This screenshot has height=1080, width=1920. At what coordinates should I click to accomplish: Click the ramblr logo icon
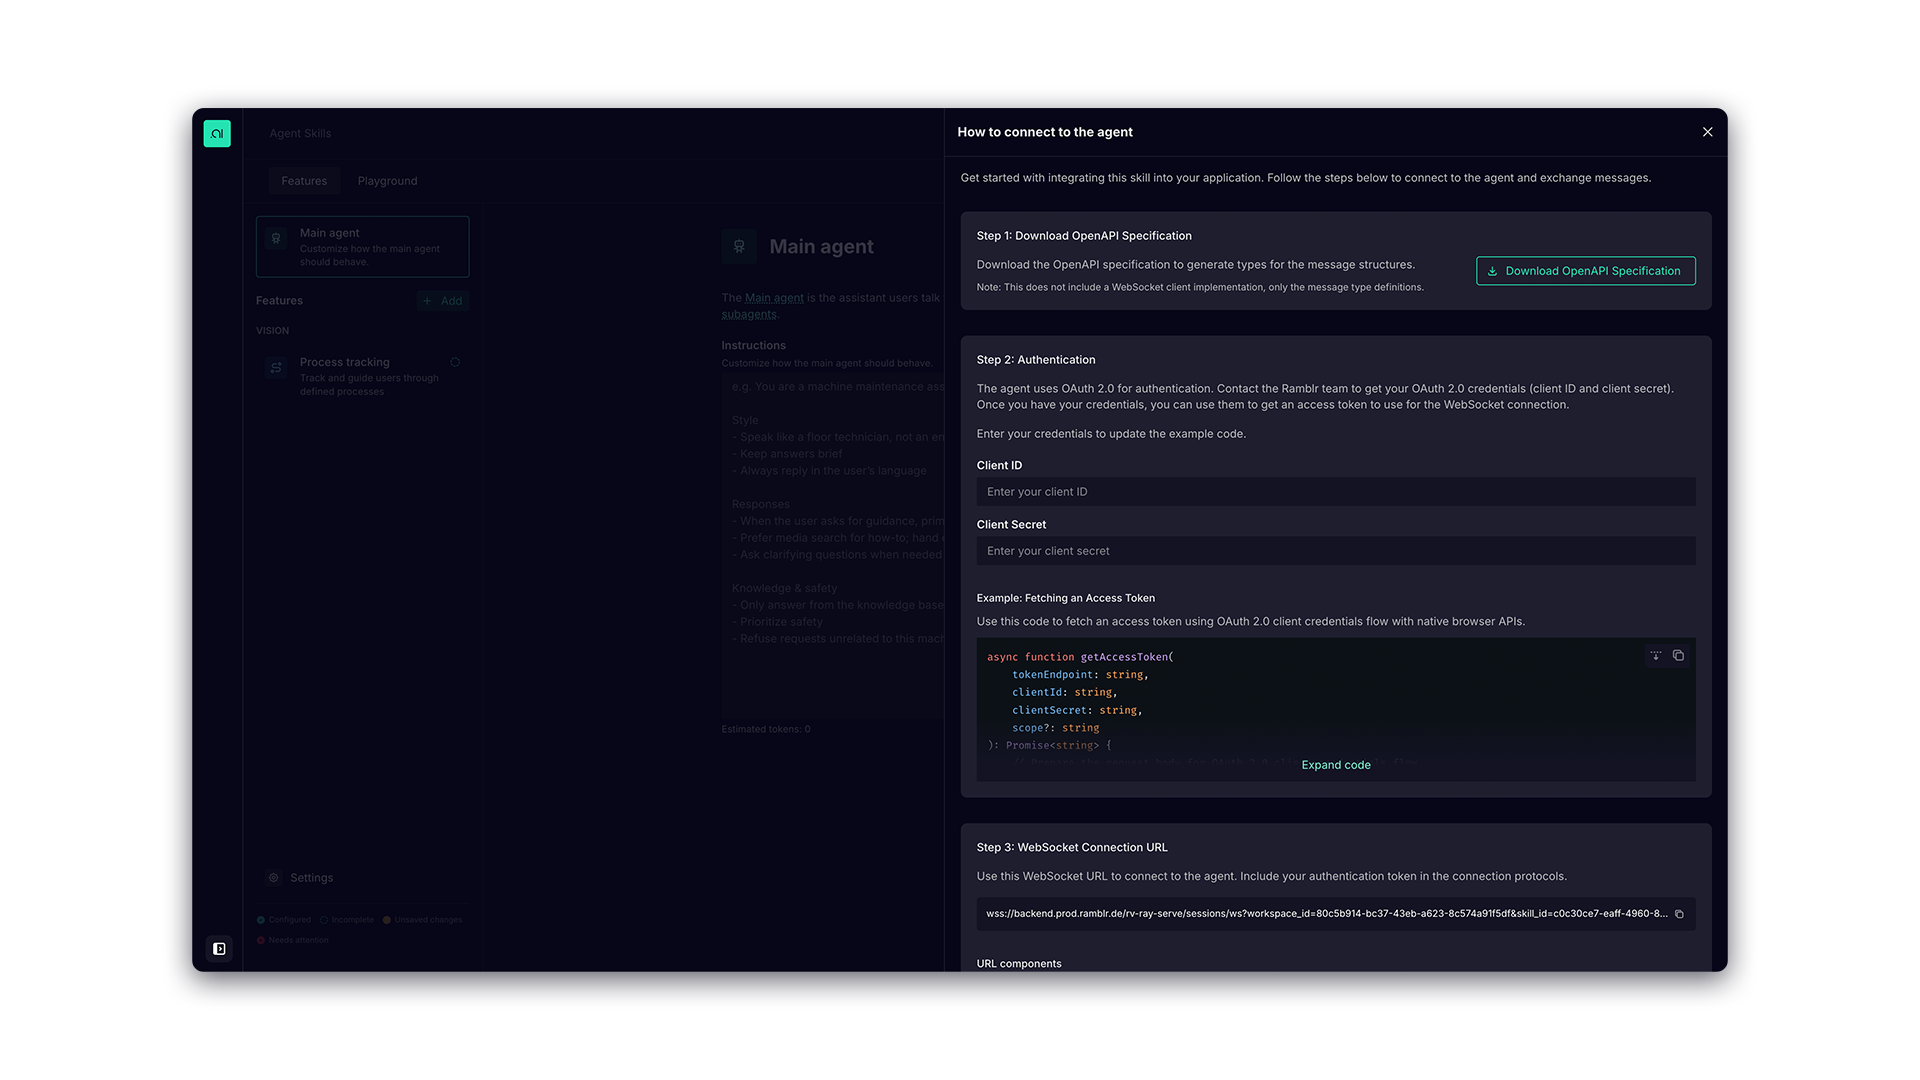217,133
